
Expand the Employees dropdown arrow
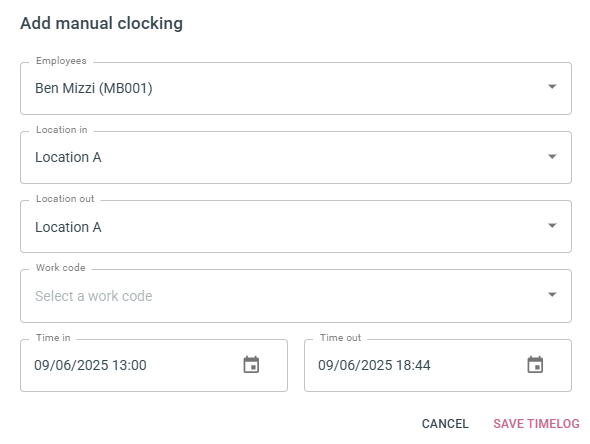(x=552, y=87)
